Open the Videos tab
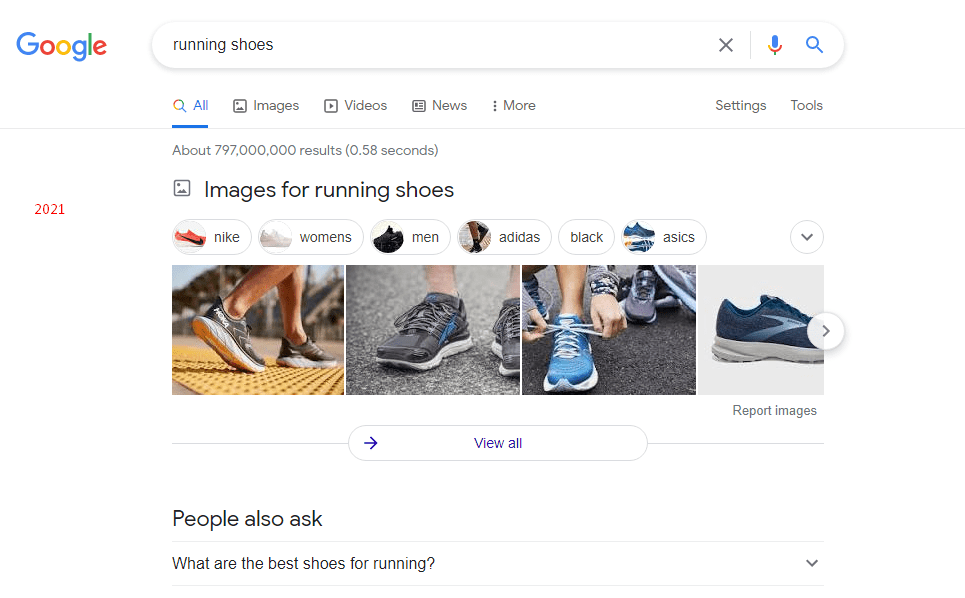Image resolution: width=965 pixels, height=598 pixels. coord(355,105)
